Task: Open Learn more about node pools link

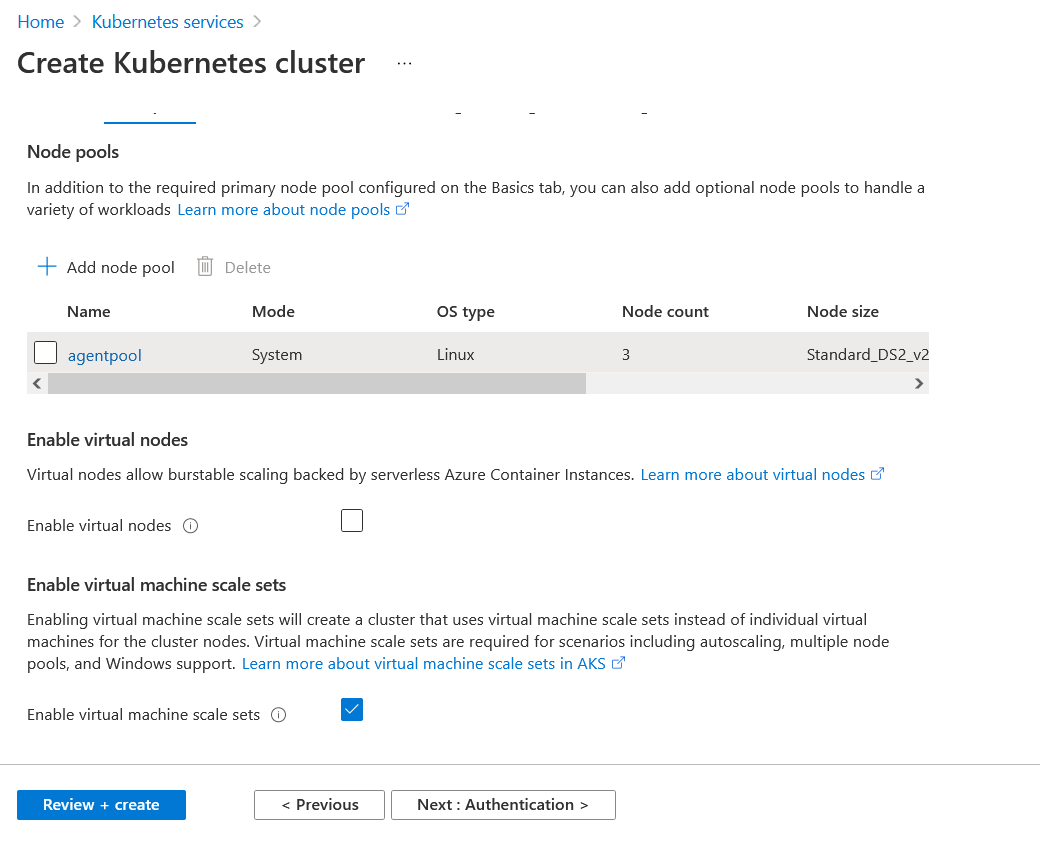Action: tap(284, 210)
